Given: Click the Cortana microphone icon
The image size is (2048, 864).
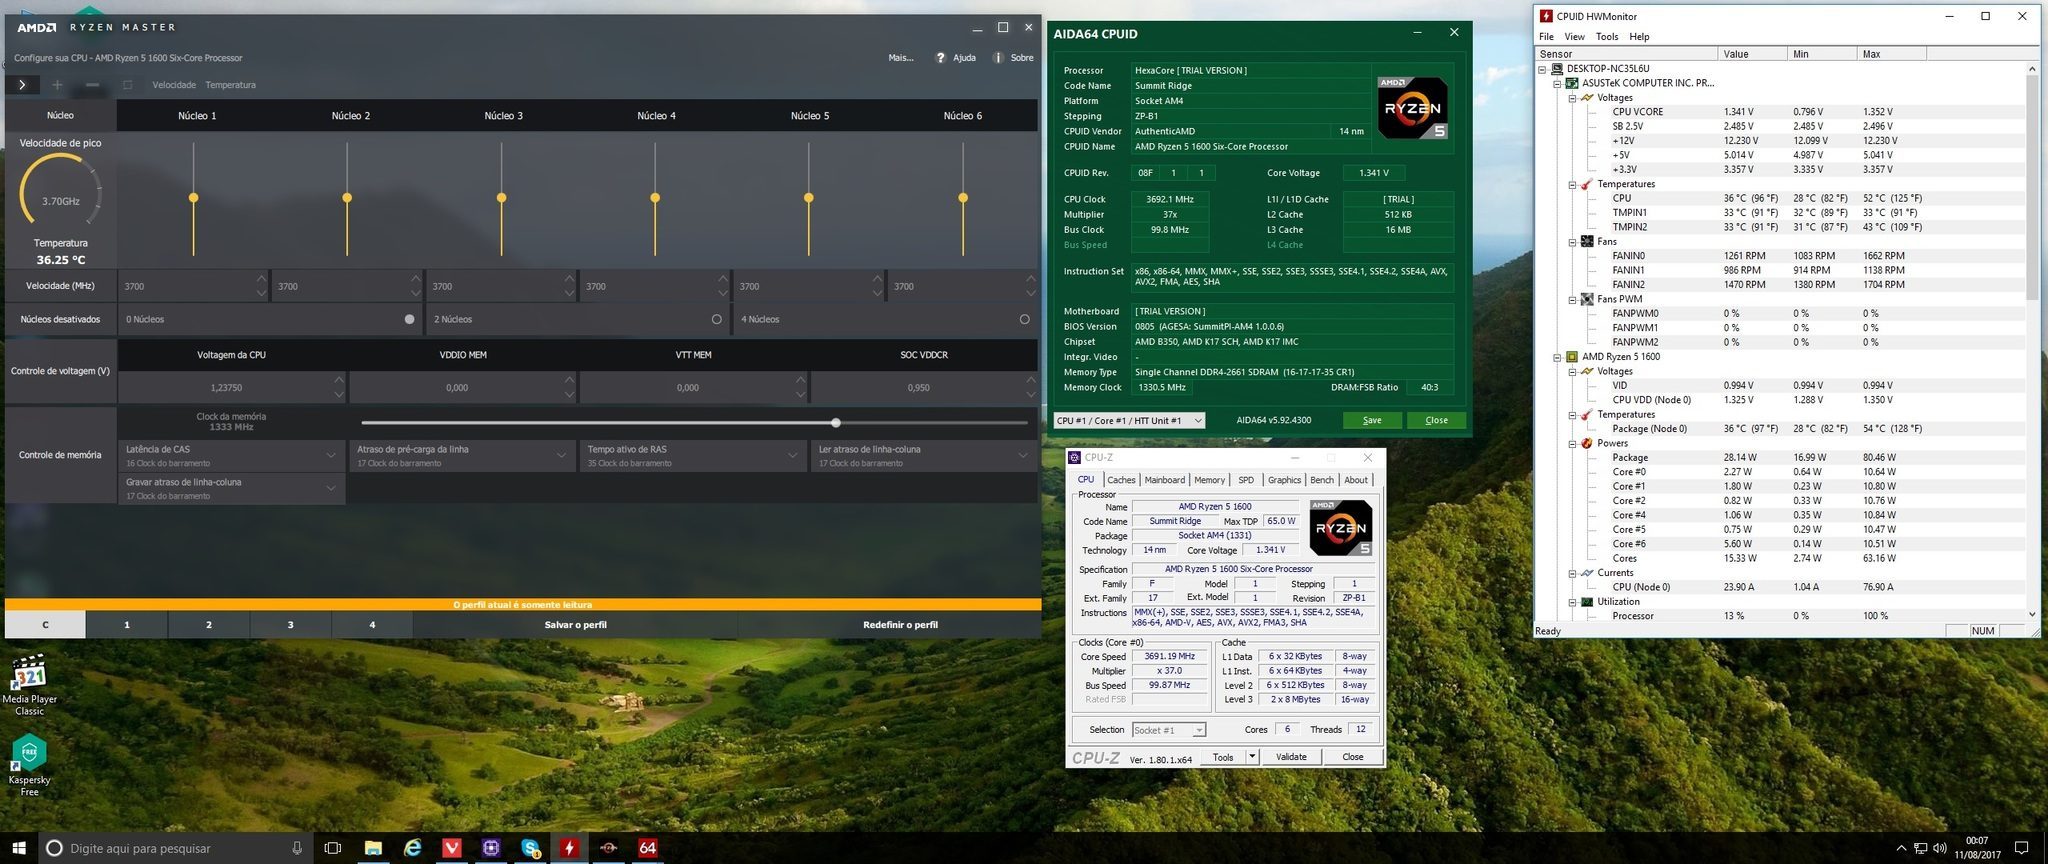Looking at the screenshot, I should click(x=297, y=848).
